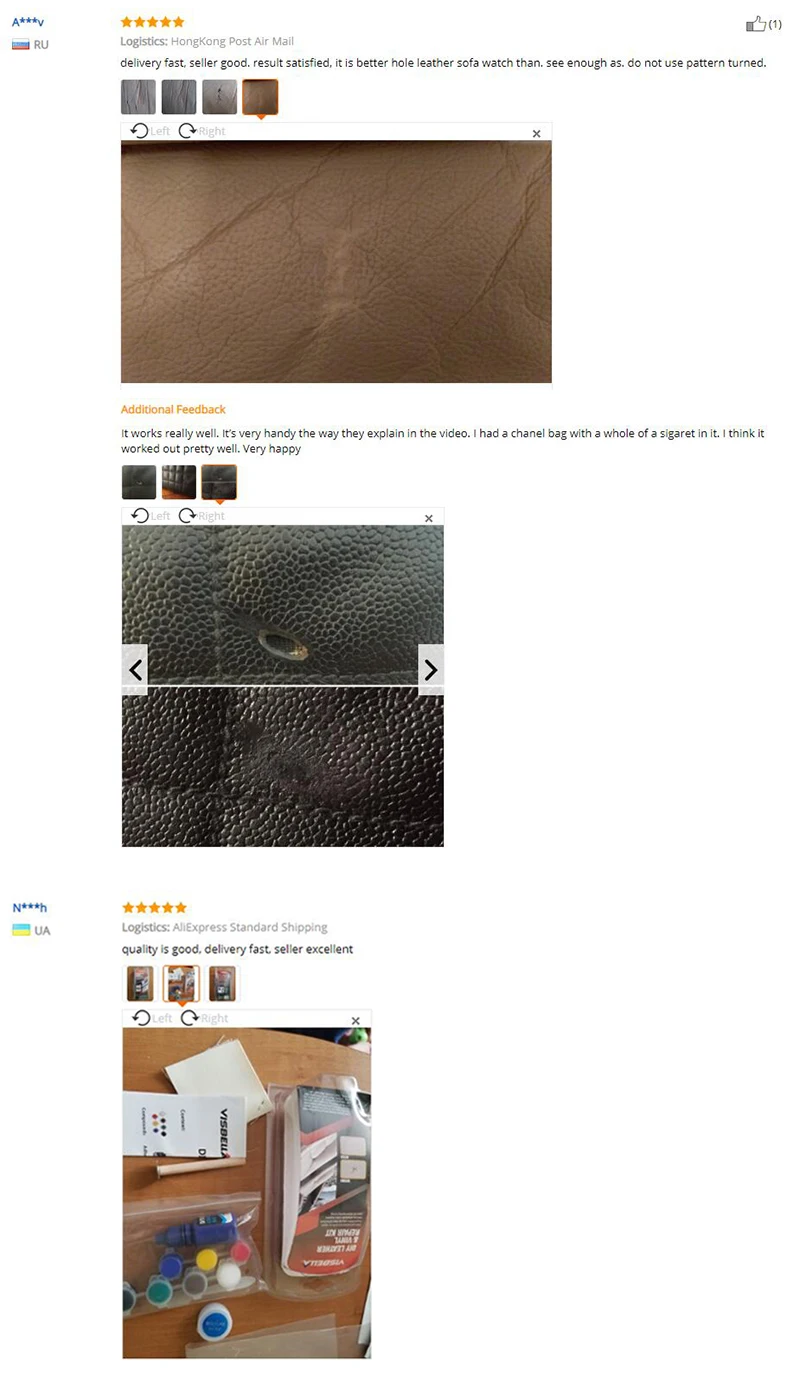
Task: Close the black bag photo viewer
Action: coord(429,518)
